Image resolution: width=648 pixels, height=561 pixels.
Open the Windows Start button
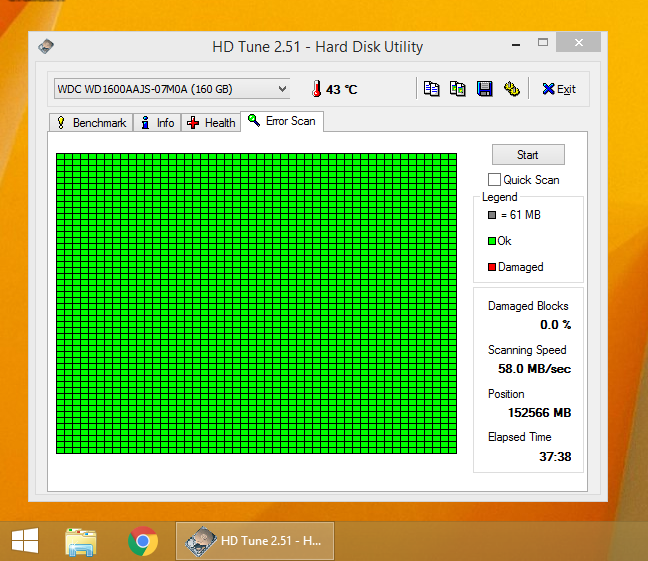pyautogui.click(x=25, y=540)
